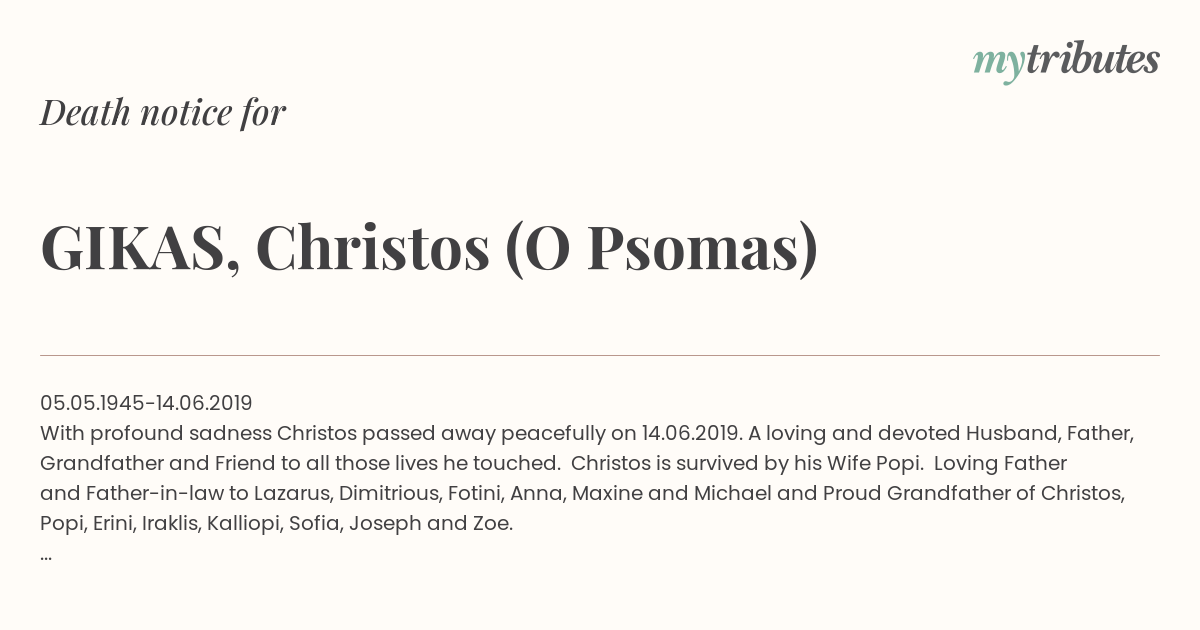1200x630 pixels.
Task: Click the mytributes logo
Action: pos(1066,61)
